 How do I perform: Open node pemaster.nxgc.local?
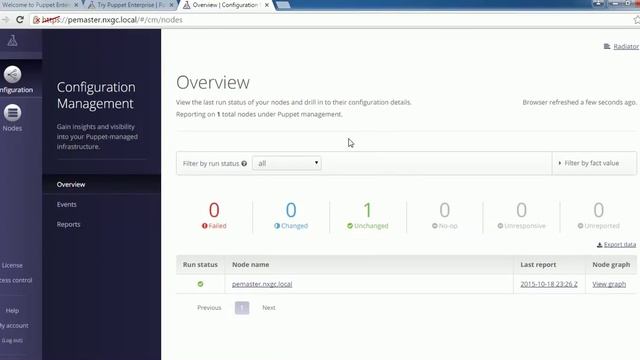(x=262, y=284)
